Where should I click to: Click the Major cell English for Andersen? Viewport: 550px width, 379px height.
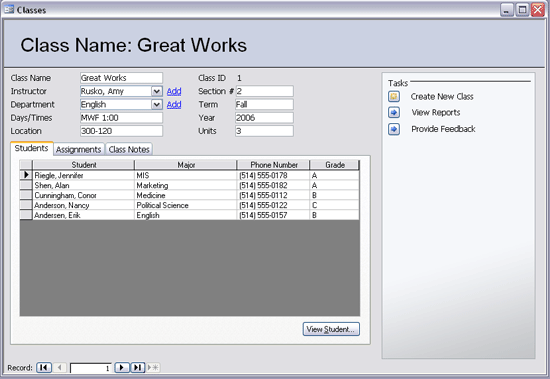(186, 215)
